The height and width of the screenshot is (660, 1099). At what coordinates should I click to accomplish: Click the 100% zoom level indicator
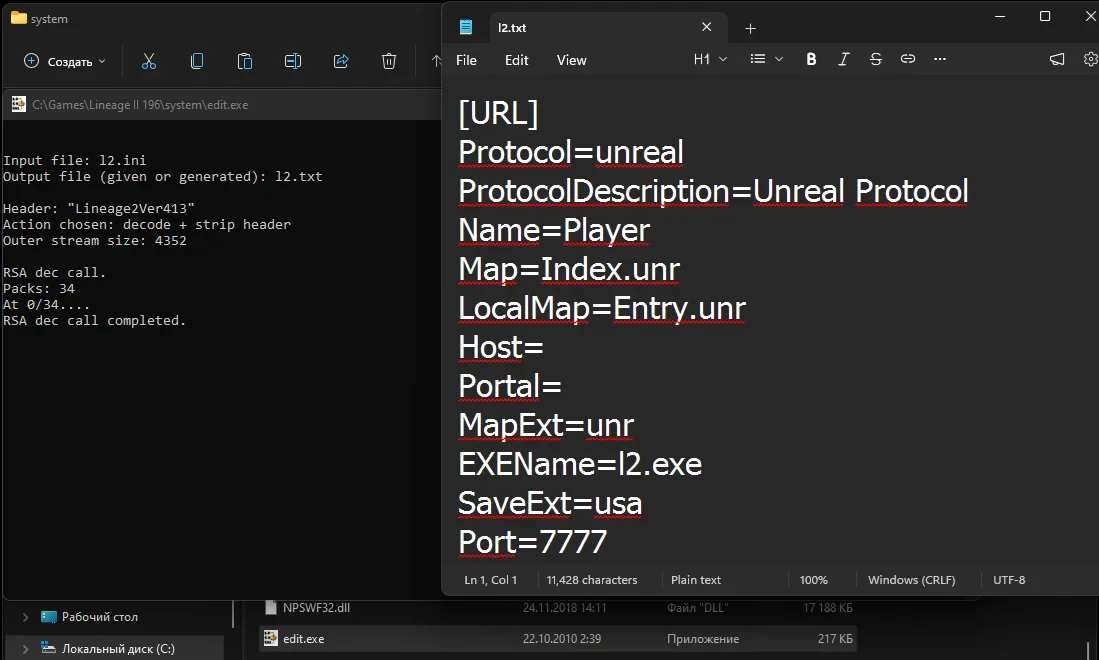(814, 580)
